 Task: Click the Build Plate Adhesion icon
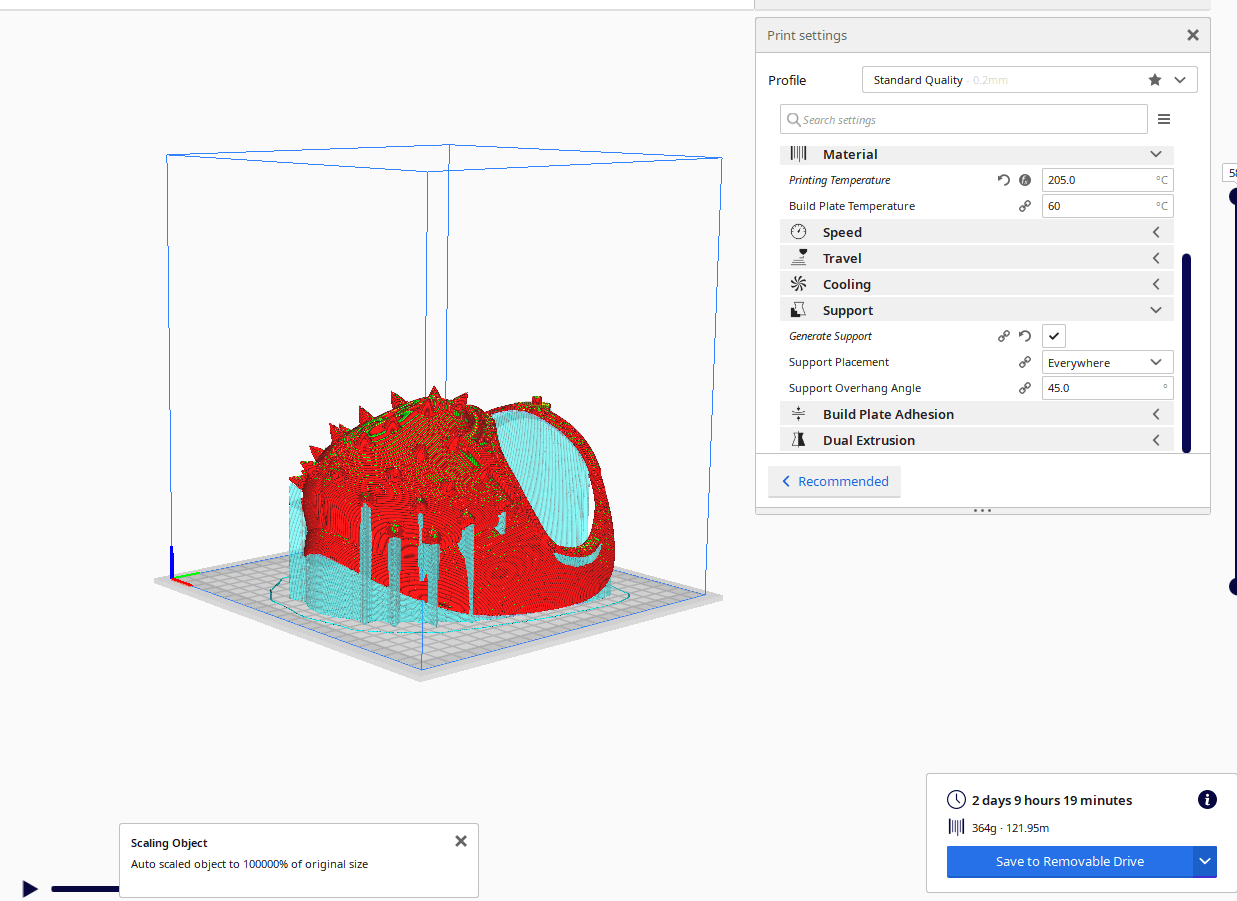(797, 413)
